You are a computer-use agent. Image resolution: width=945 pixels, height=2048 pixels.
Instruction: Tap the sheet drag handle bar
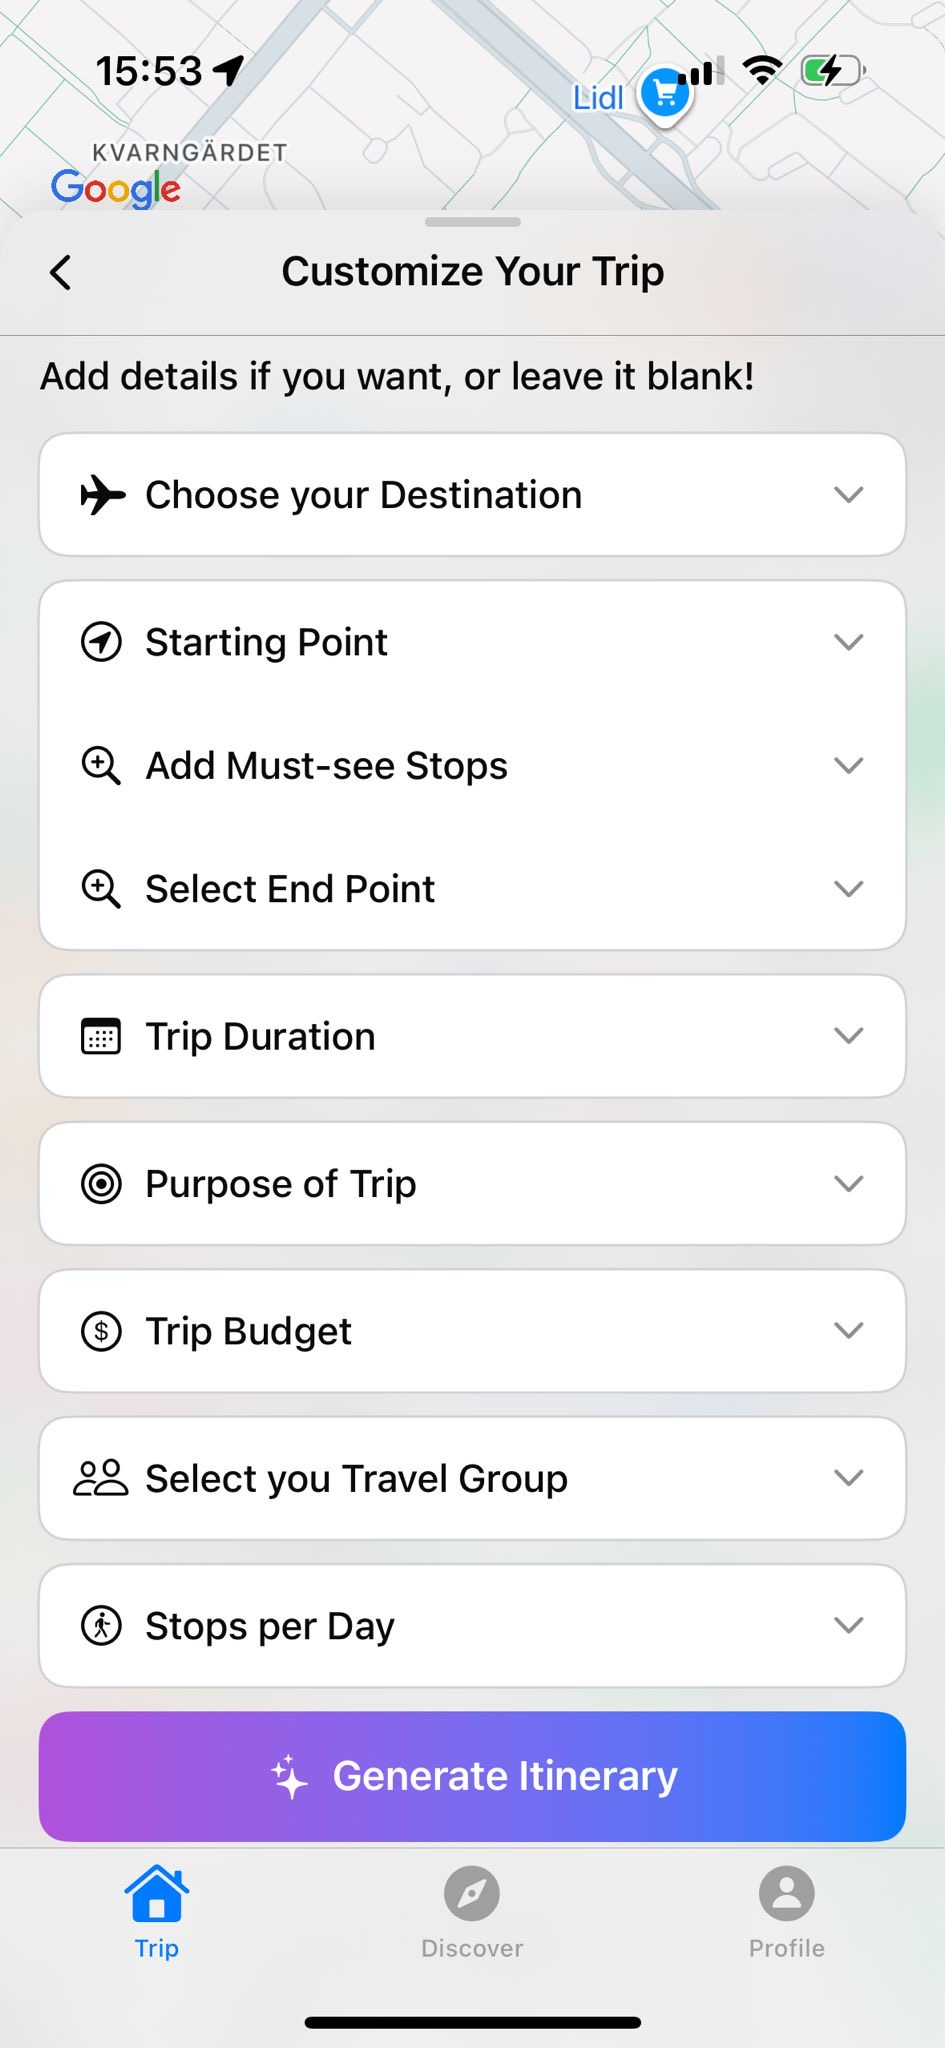(x=472, y=222)
